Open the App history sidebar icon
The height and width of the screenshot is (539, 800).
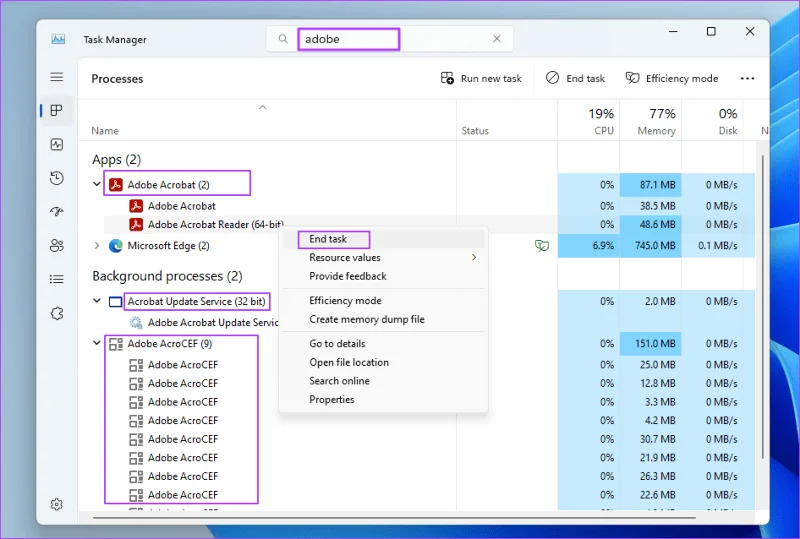[x=57, y=178]
